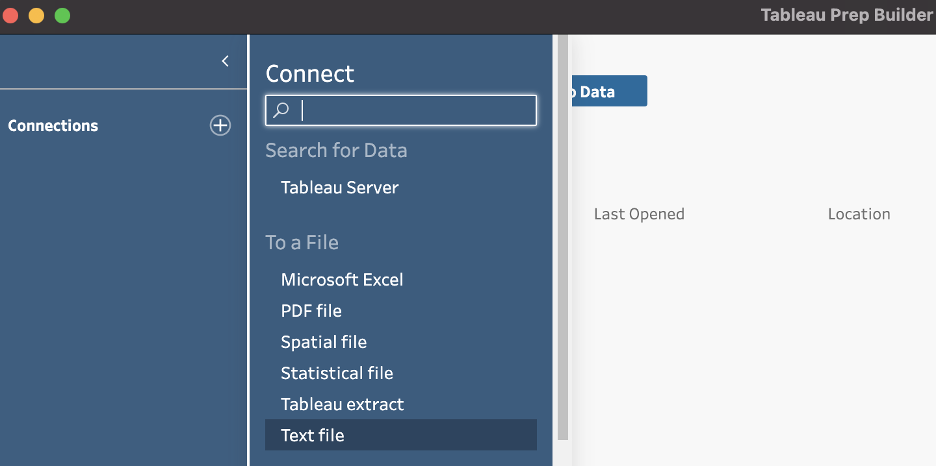Choose Microsoft Excel as the file connection
The width and height of the screenshot is (936, 466).
coord(342,280)
